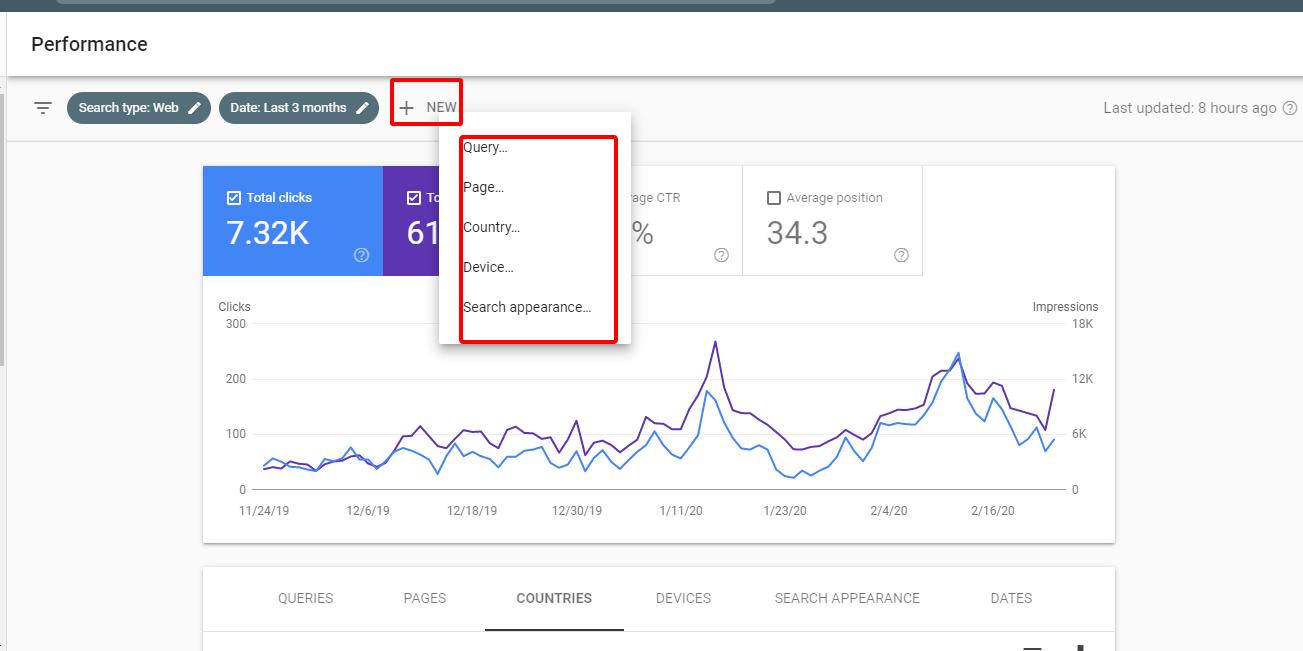The height and width of the screenshot is (651, 1303).
Task: Open the Date: Last 3 months filter
Action: click(288, 108)
